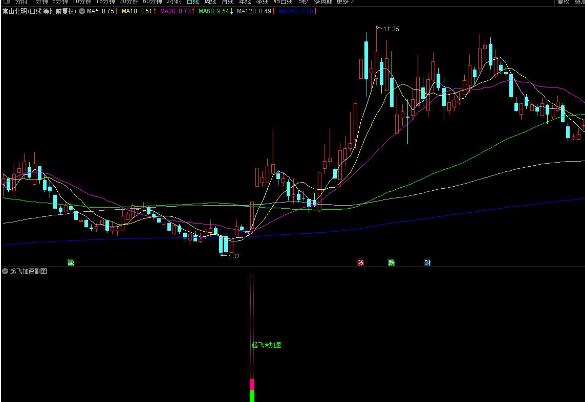This screenshot has height=402, width=585.
Task: Open the sub-chart indicator settings gear icon
Action: tap(5, 271)
